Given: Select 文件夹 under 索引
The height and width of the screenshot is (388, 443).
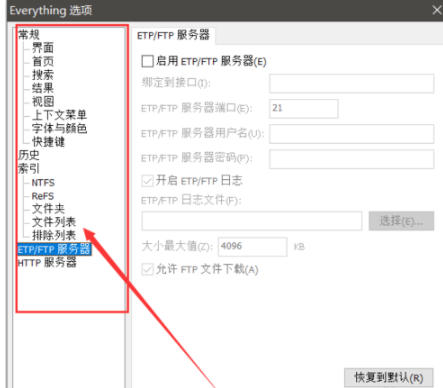Looking at the screenshot, I should (48, 209).
